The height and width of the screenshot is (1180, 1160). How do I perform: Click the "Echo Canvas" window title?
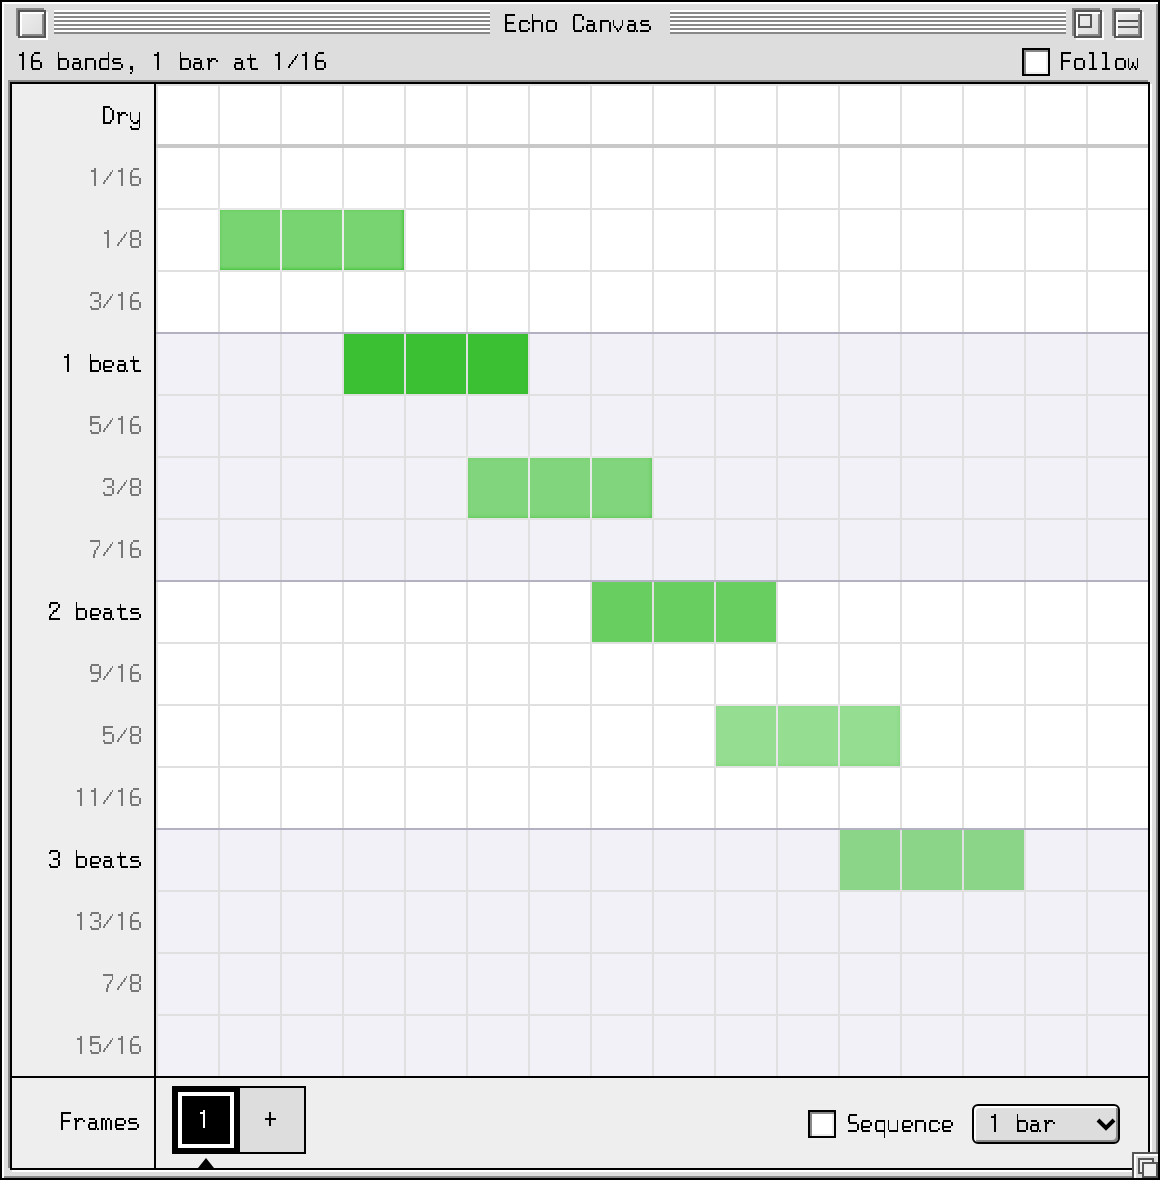coord(577,24)
